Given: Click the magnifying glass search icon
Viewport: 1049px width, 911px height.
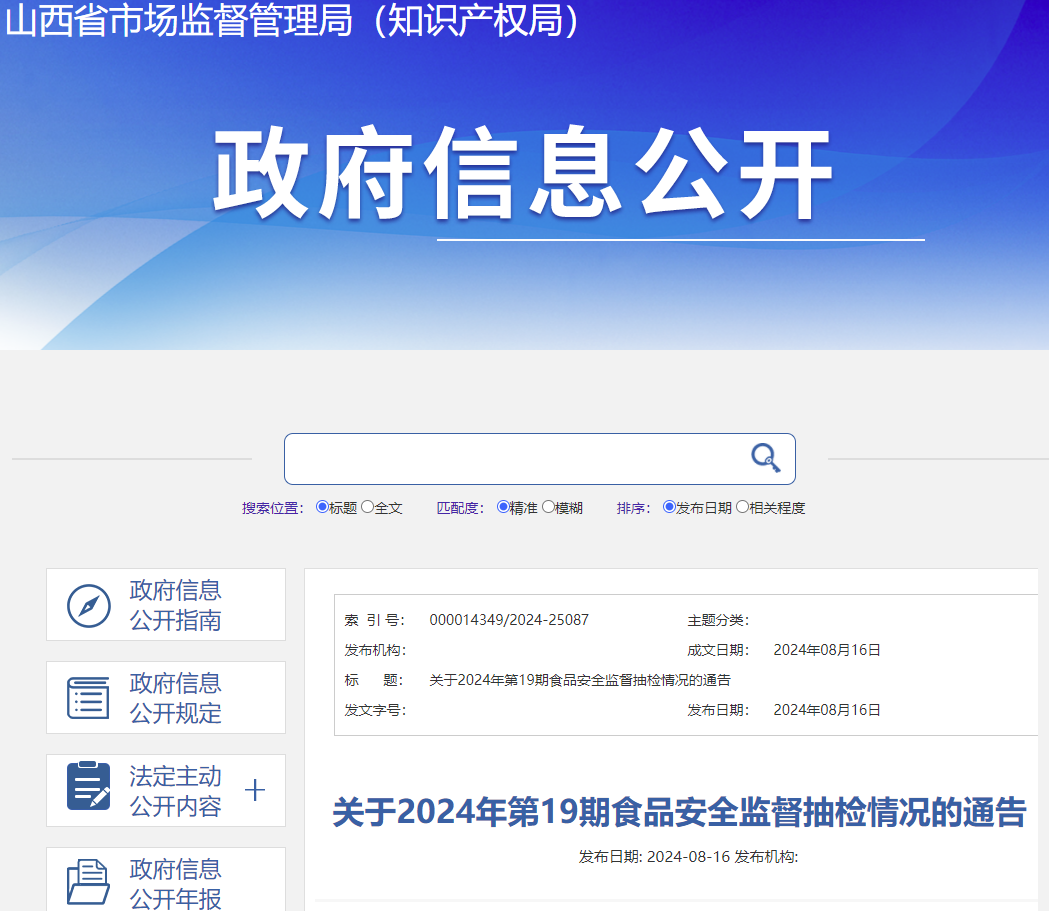Looking at the screenshot, I should pyautogui.click(x=765, y=458).
